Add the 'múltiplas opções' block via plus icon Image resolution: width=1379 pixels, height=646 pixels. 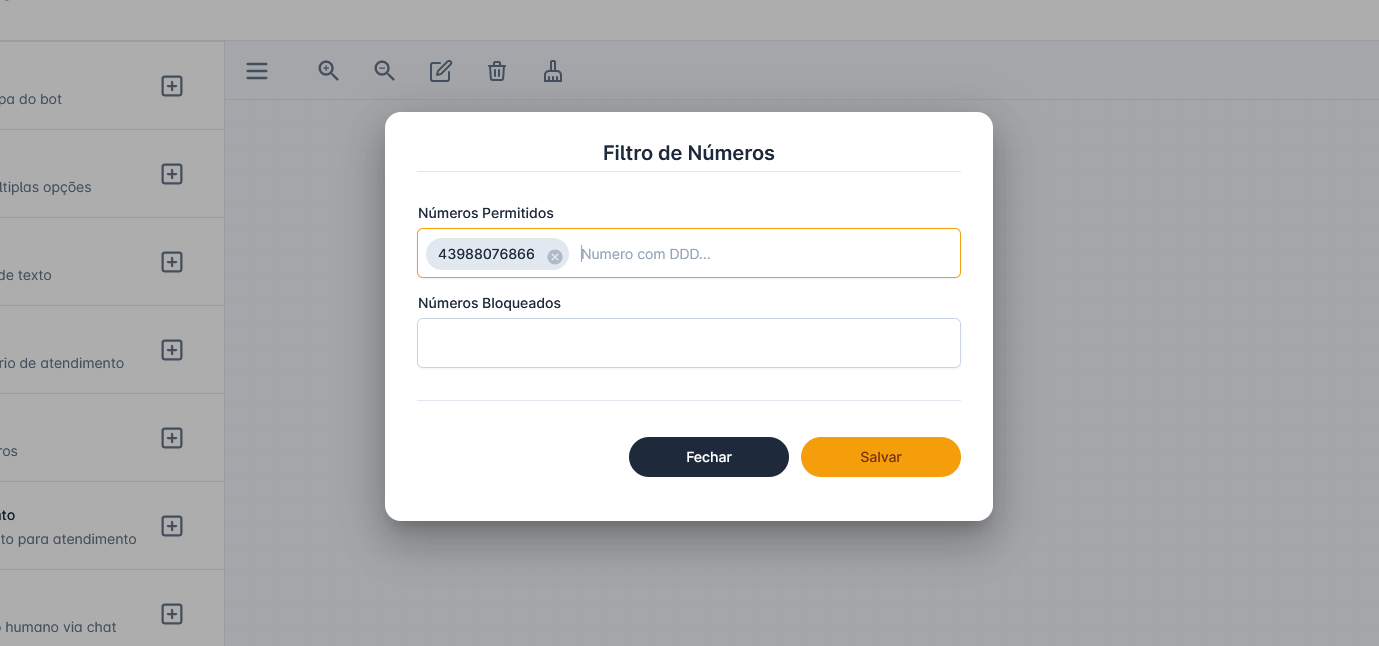172,174
